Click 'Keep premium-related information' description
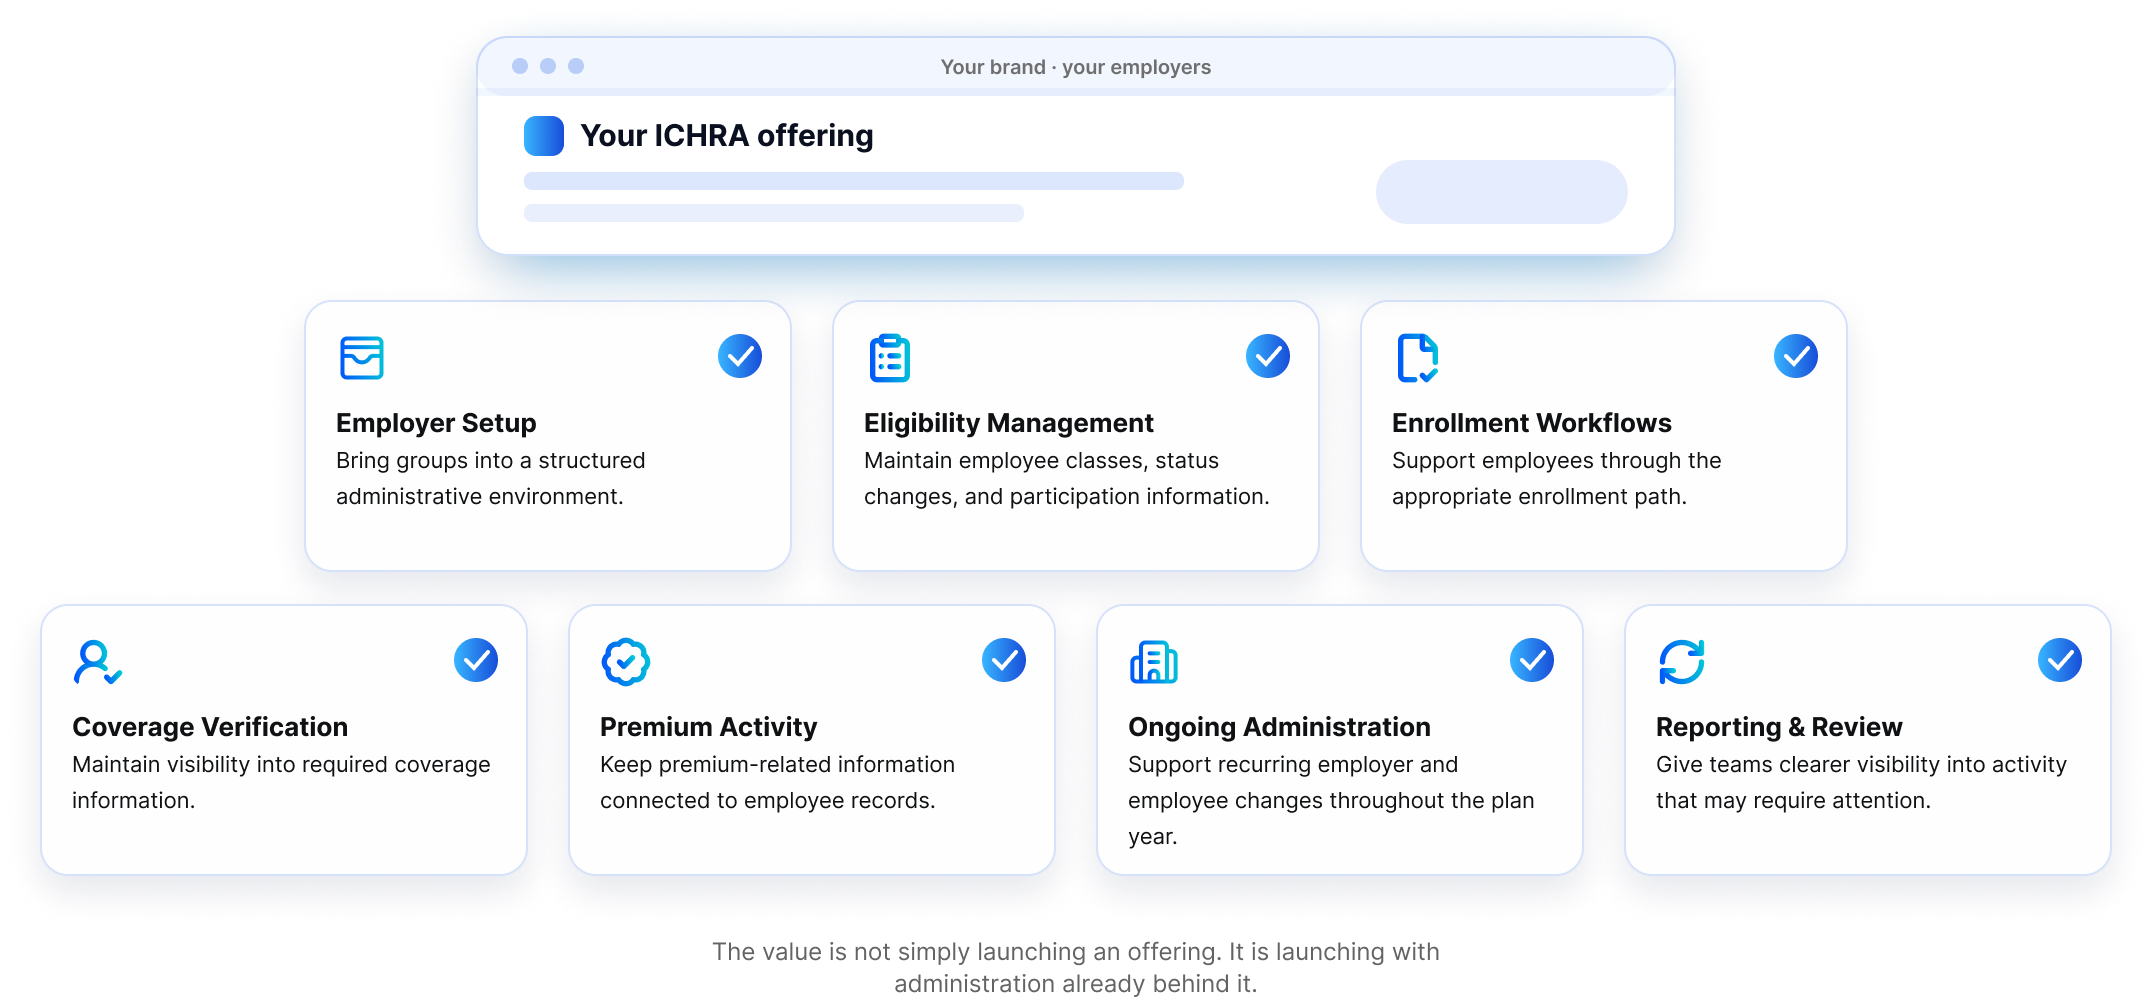This screenshot has height=1005, width=2152. tap(778, 783)
